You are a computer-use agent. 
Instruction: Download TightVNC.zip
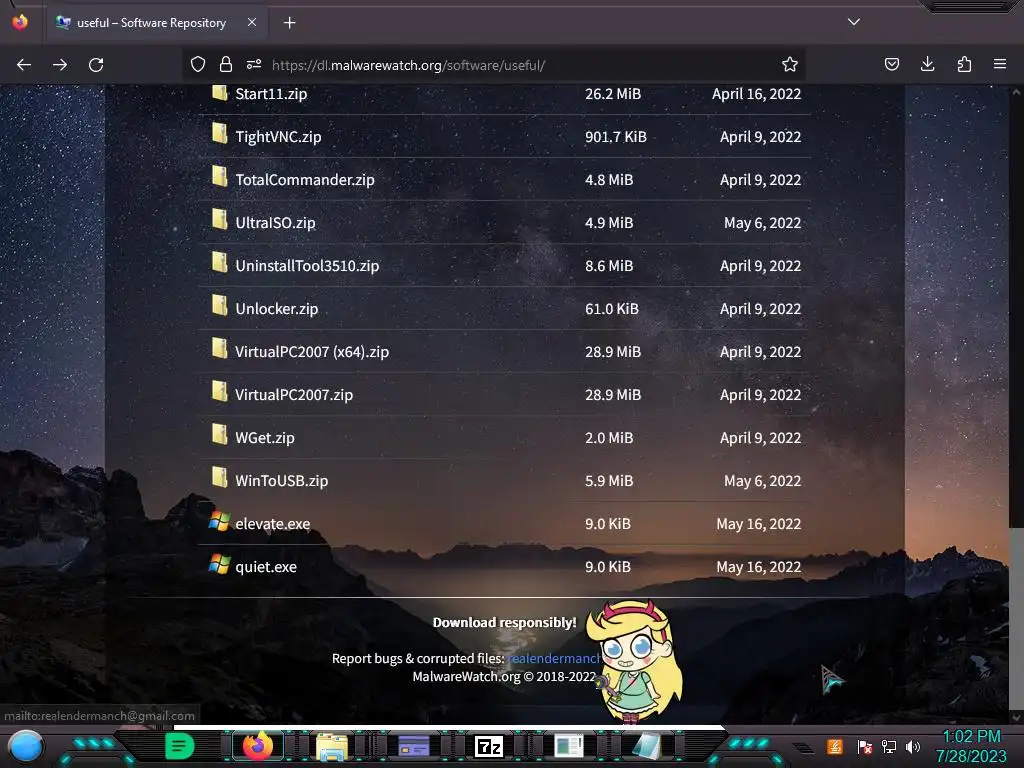[278, 137]
